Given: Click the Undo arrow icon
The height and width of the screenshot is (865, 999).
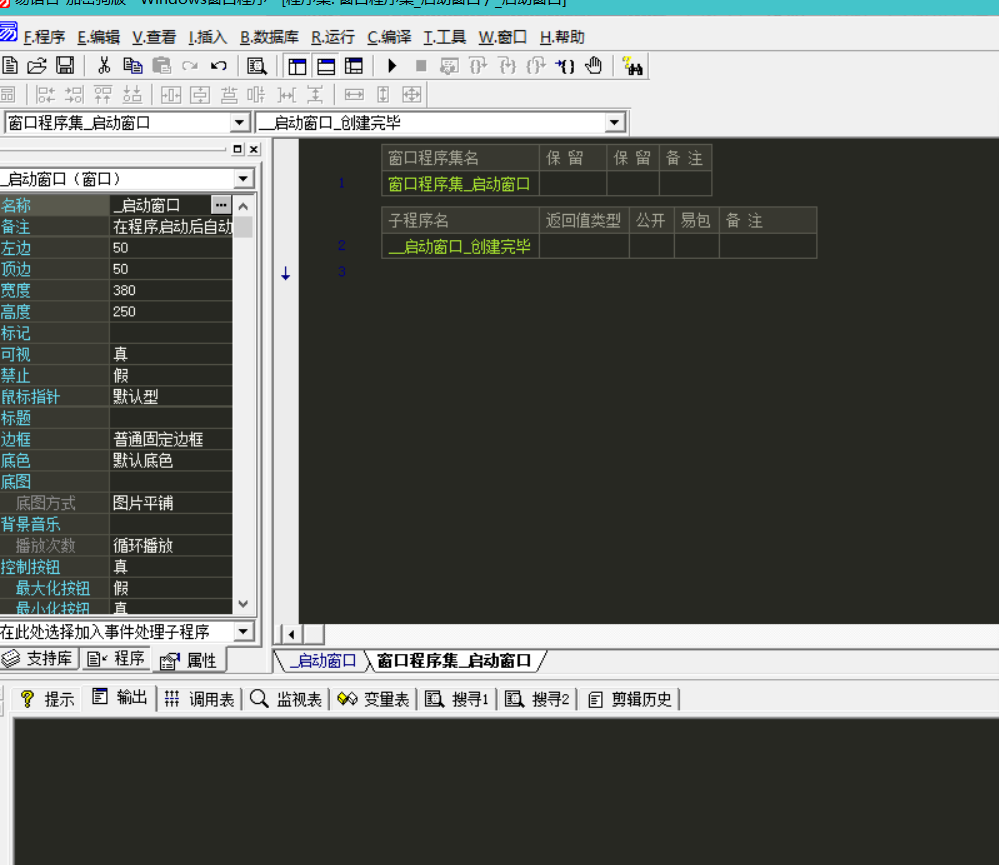Looking at the screenshot, I should (217, 65).
